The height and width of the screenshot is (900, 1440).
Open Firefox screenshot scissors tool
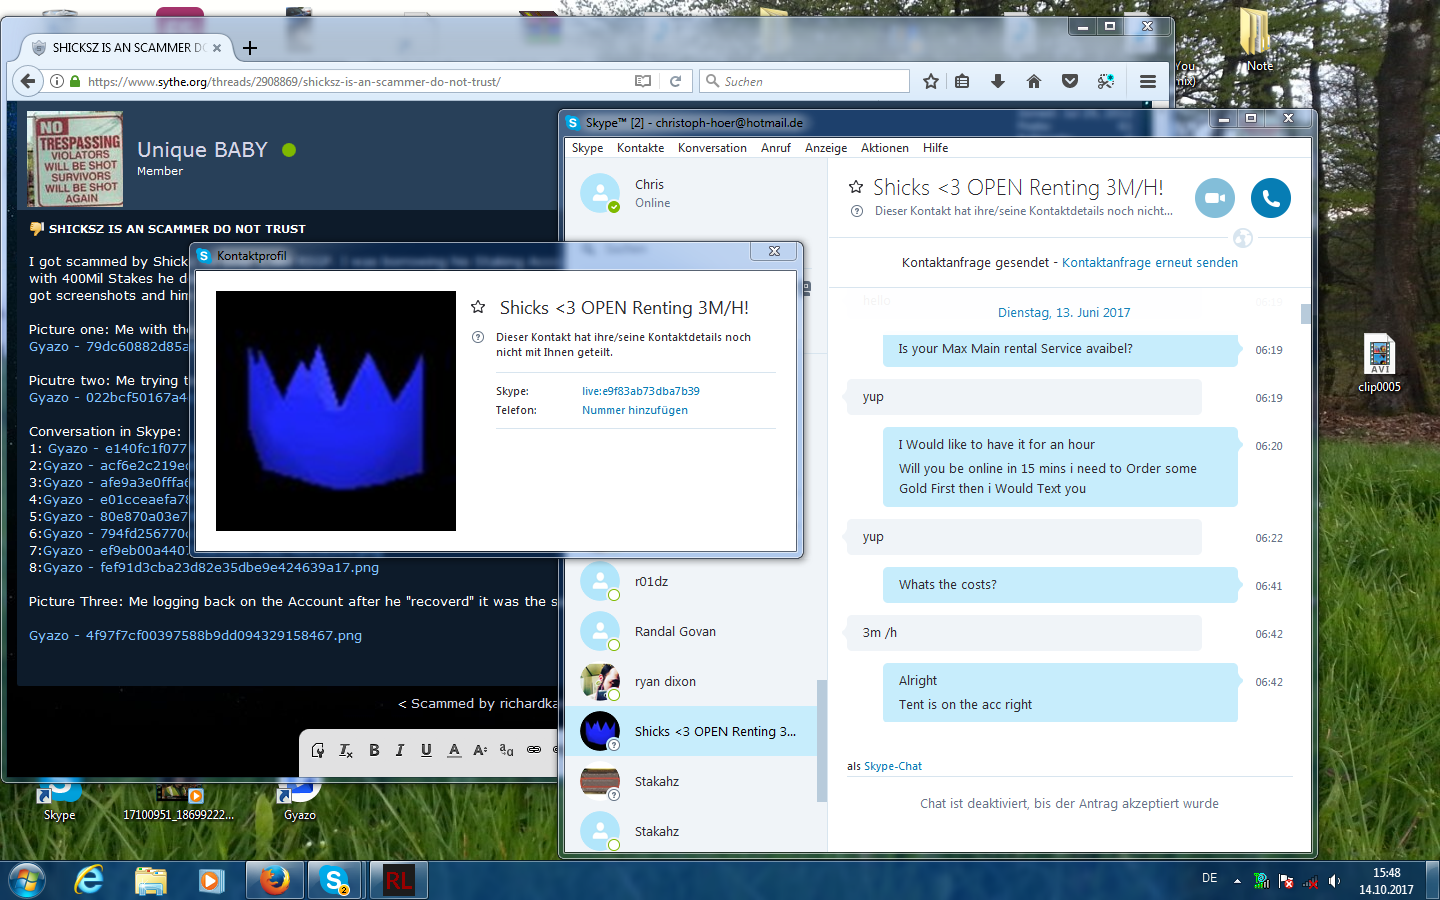pos(1106,81)
